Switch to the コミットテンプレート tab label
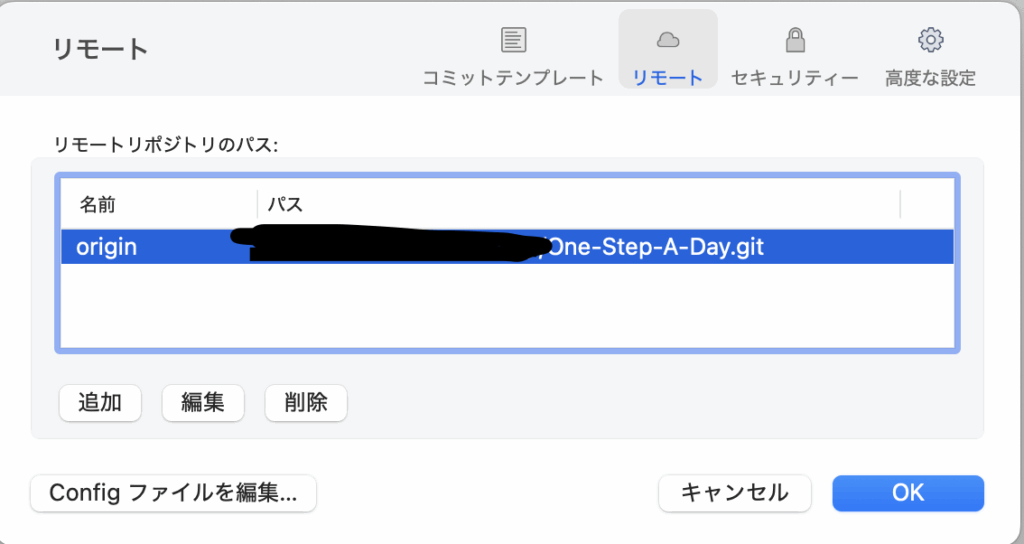This screenshot has width=1024, height=544. [513, 78]
